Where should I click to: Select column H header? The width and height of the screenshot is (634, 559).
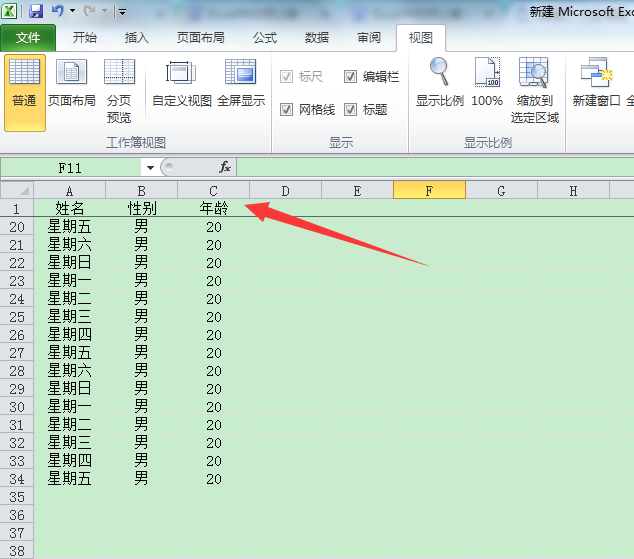pos(573,191)
